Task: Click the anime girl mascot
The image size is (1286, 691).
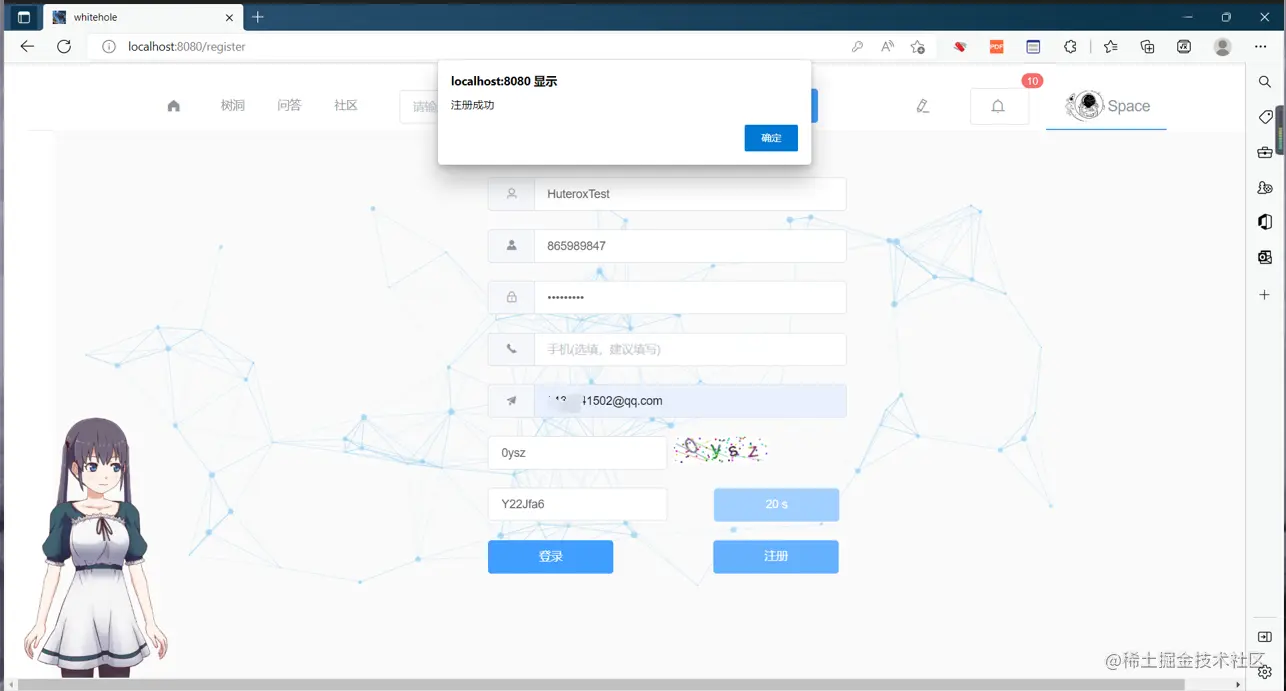Action: pyautogui.click(x=95, y=550)
